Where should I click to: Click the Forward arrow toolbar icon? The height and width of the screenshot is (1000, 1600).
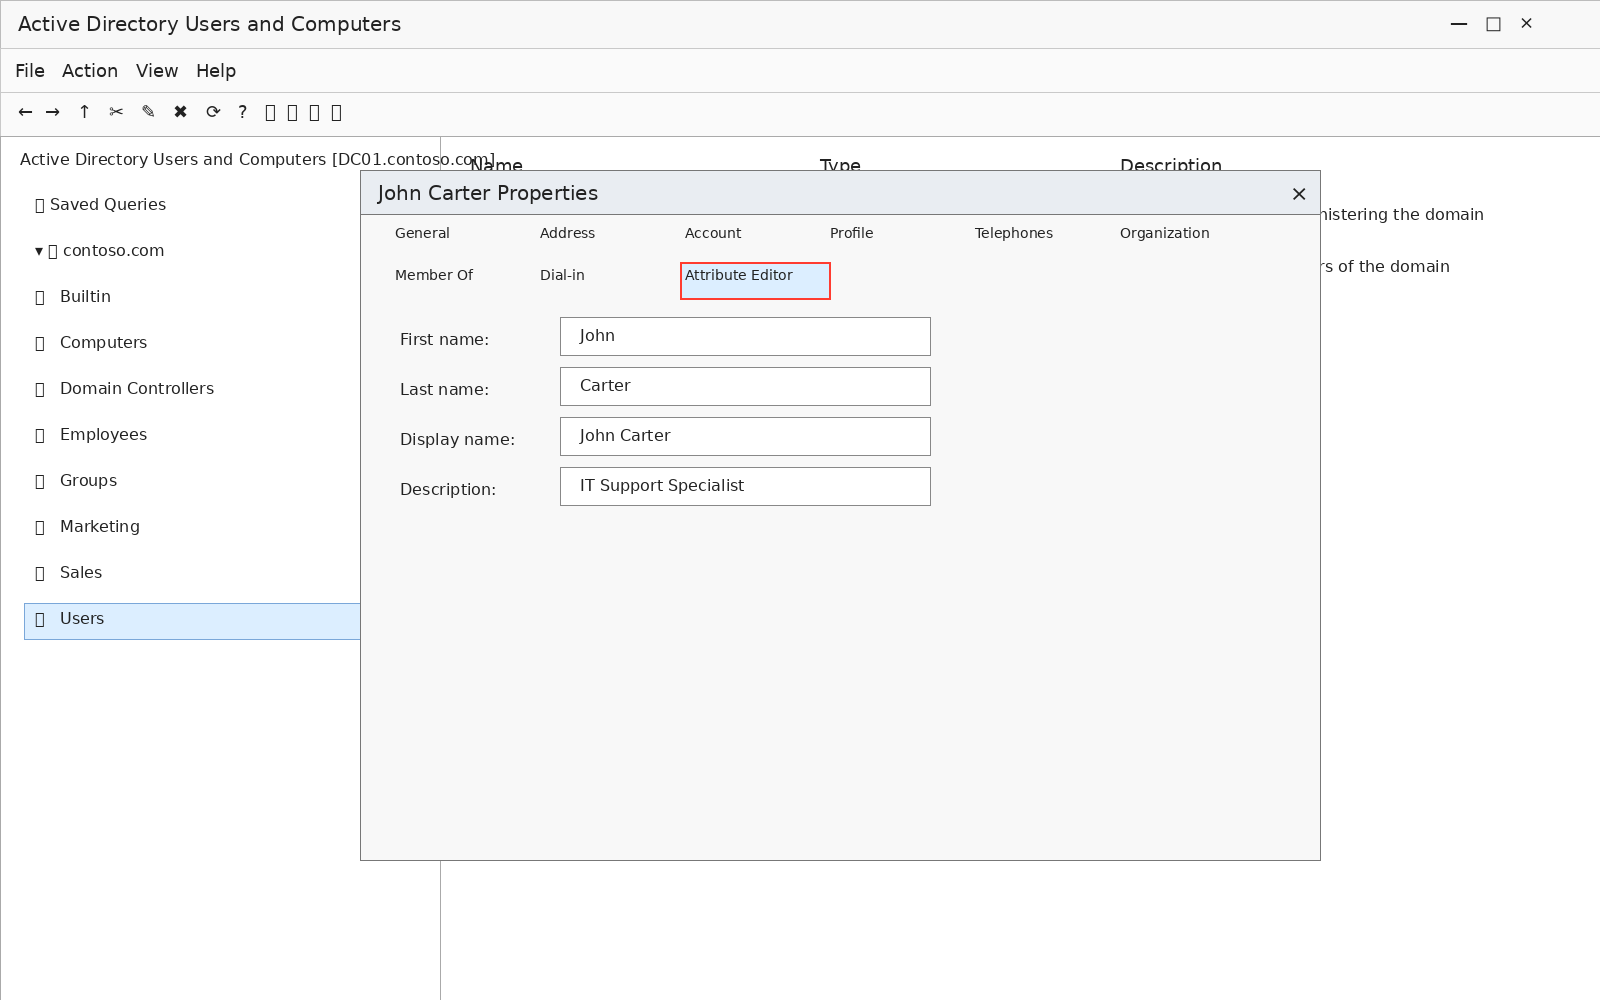coord(53,112)
